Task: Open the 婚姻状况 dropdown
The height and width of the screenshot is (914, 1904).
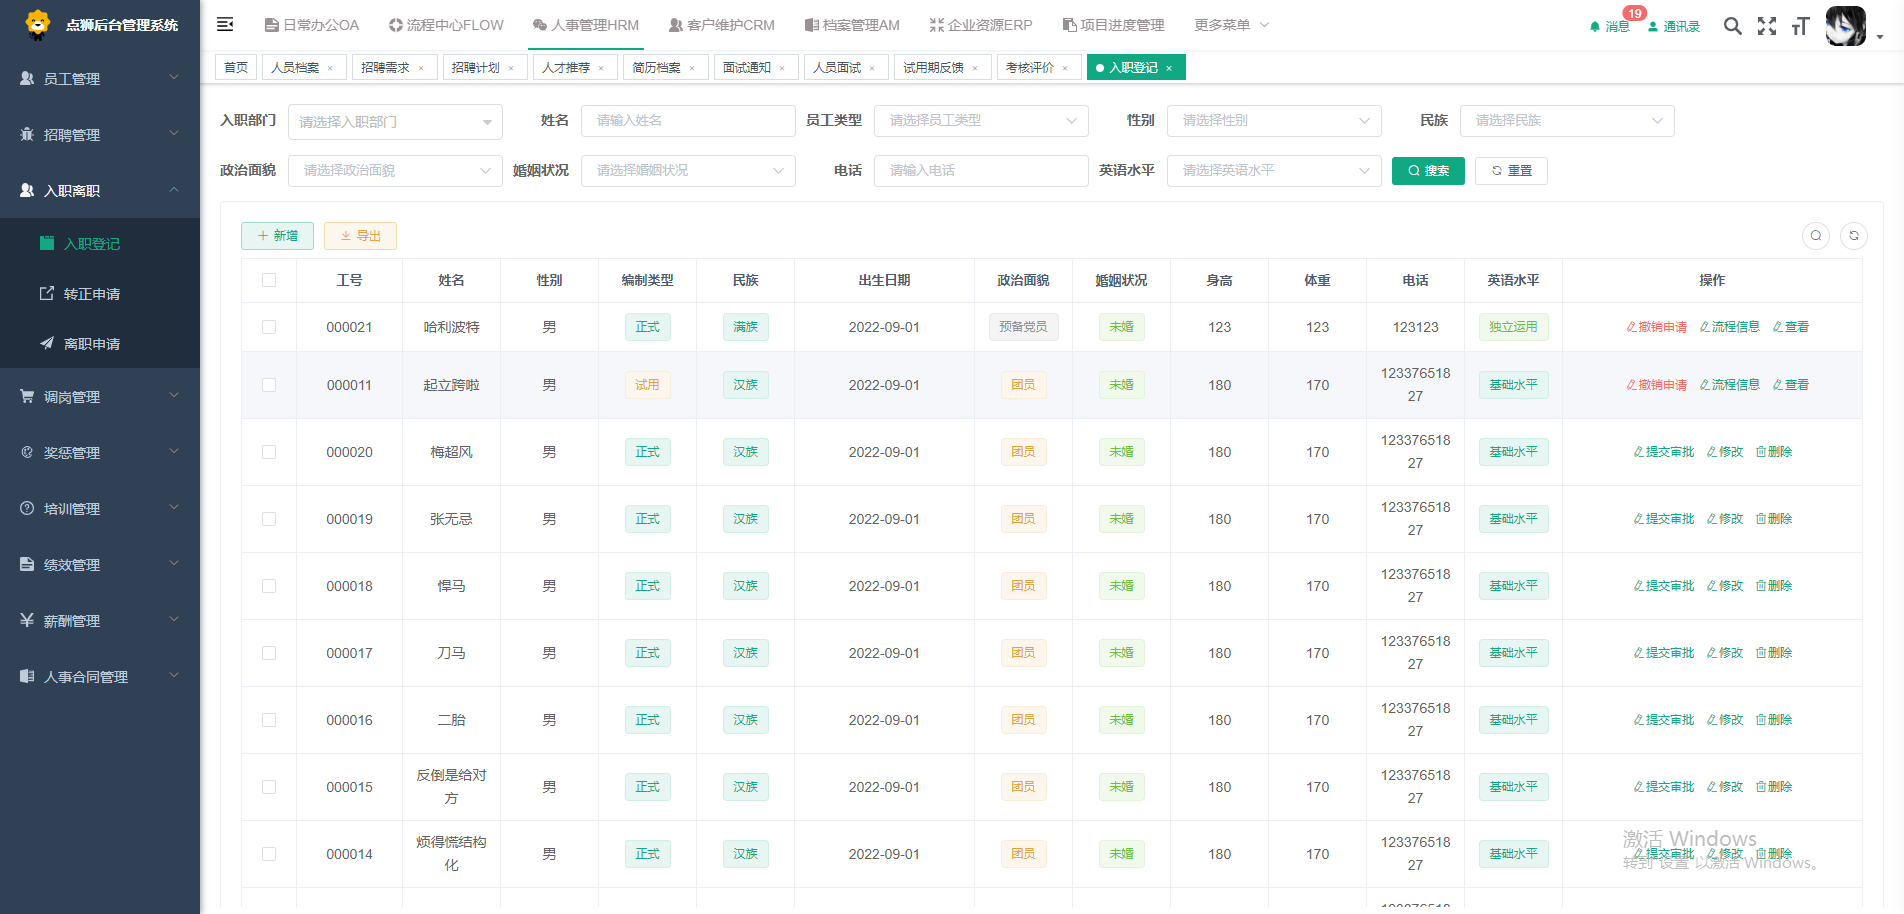Action: (688, 171)
